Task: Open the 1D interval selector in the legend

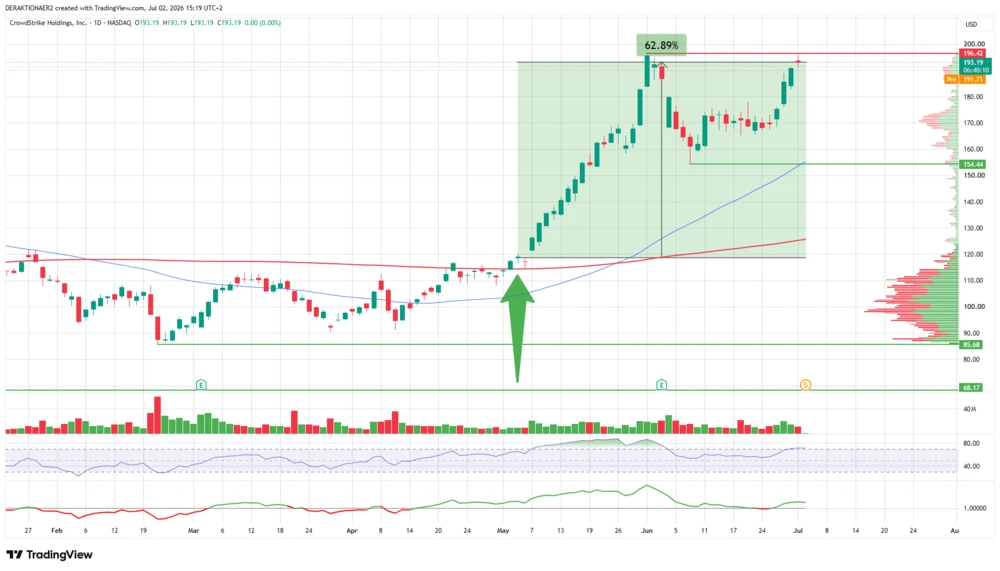Action: point(97,23)
